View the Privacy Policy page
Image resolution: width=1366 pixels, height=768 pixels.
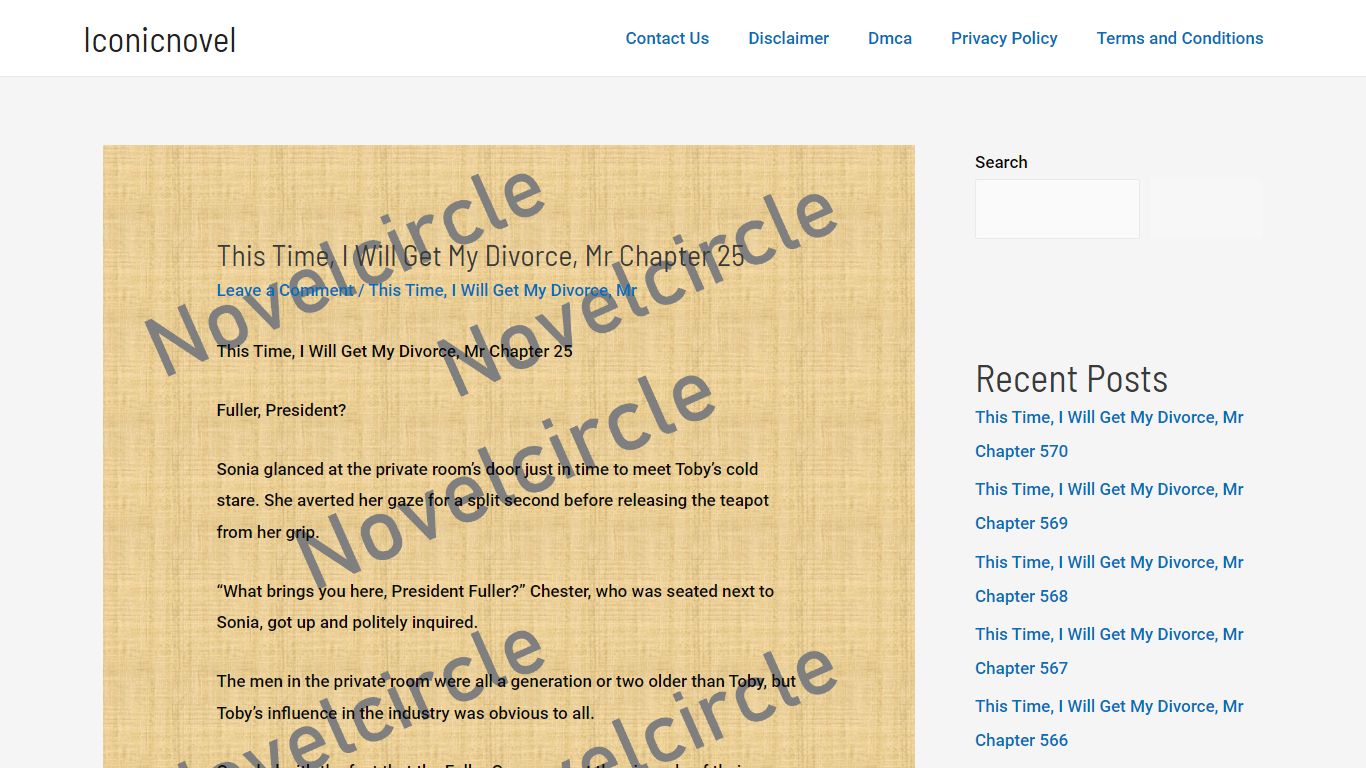pos(1004,38)
